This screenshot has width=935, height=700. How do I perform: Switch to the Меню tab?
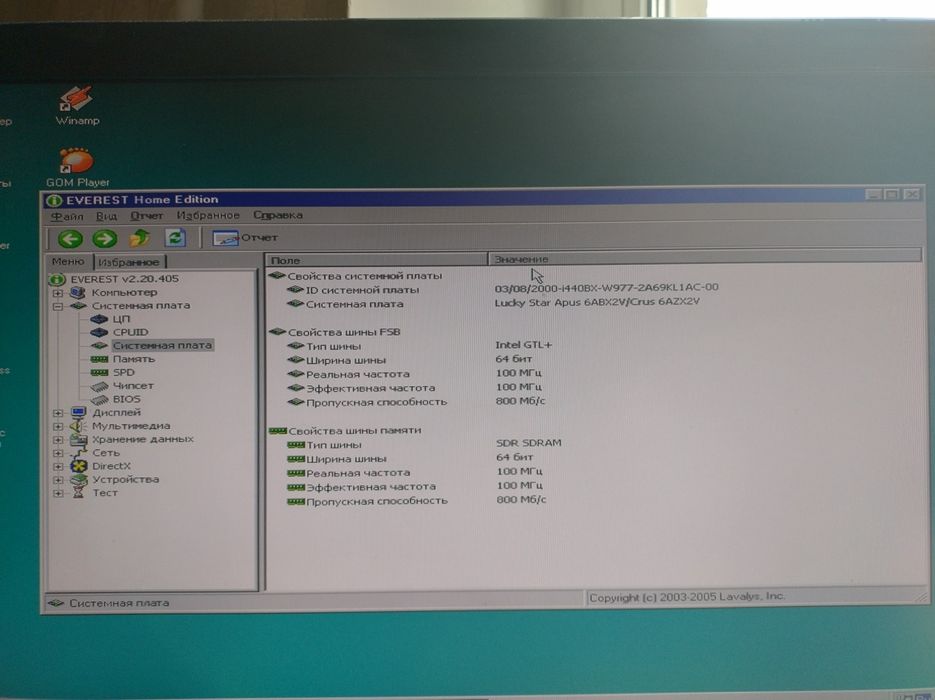point(68,261)
